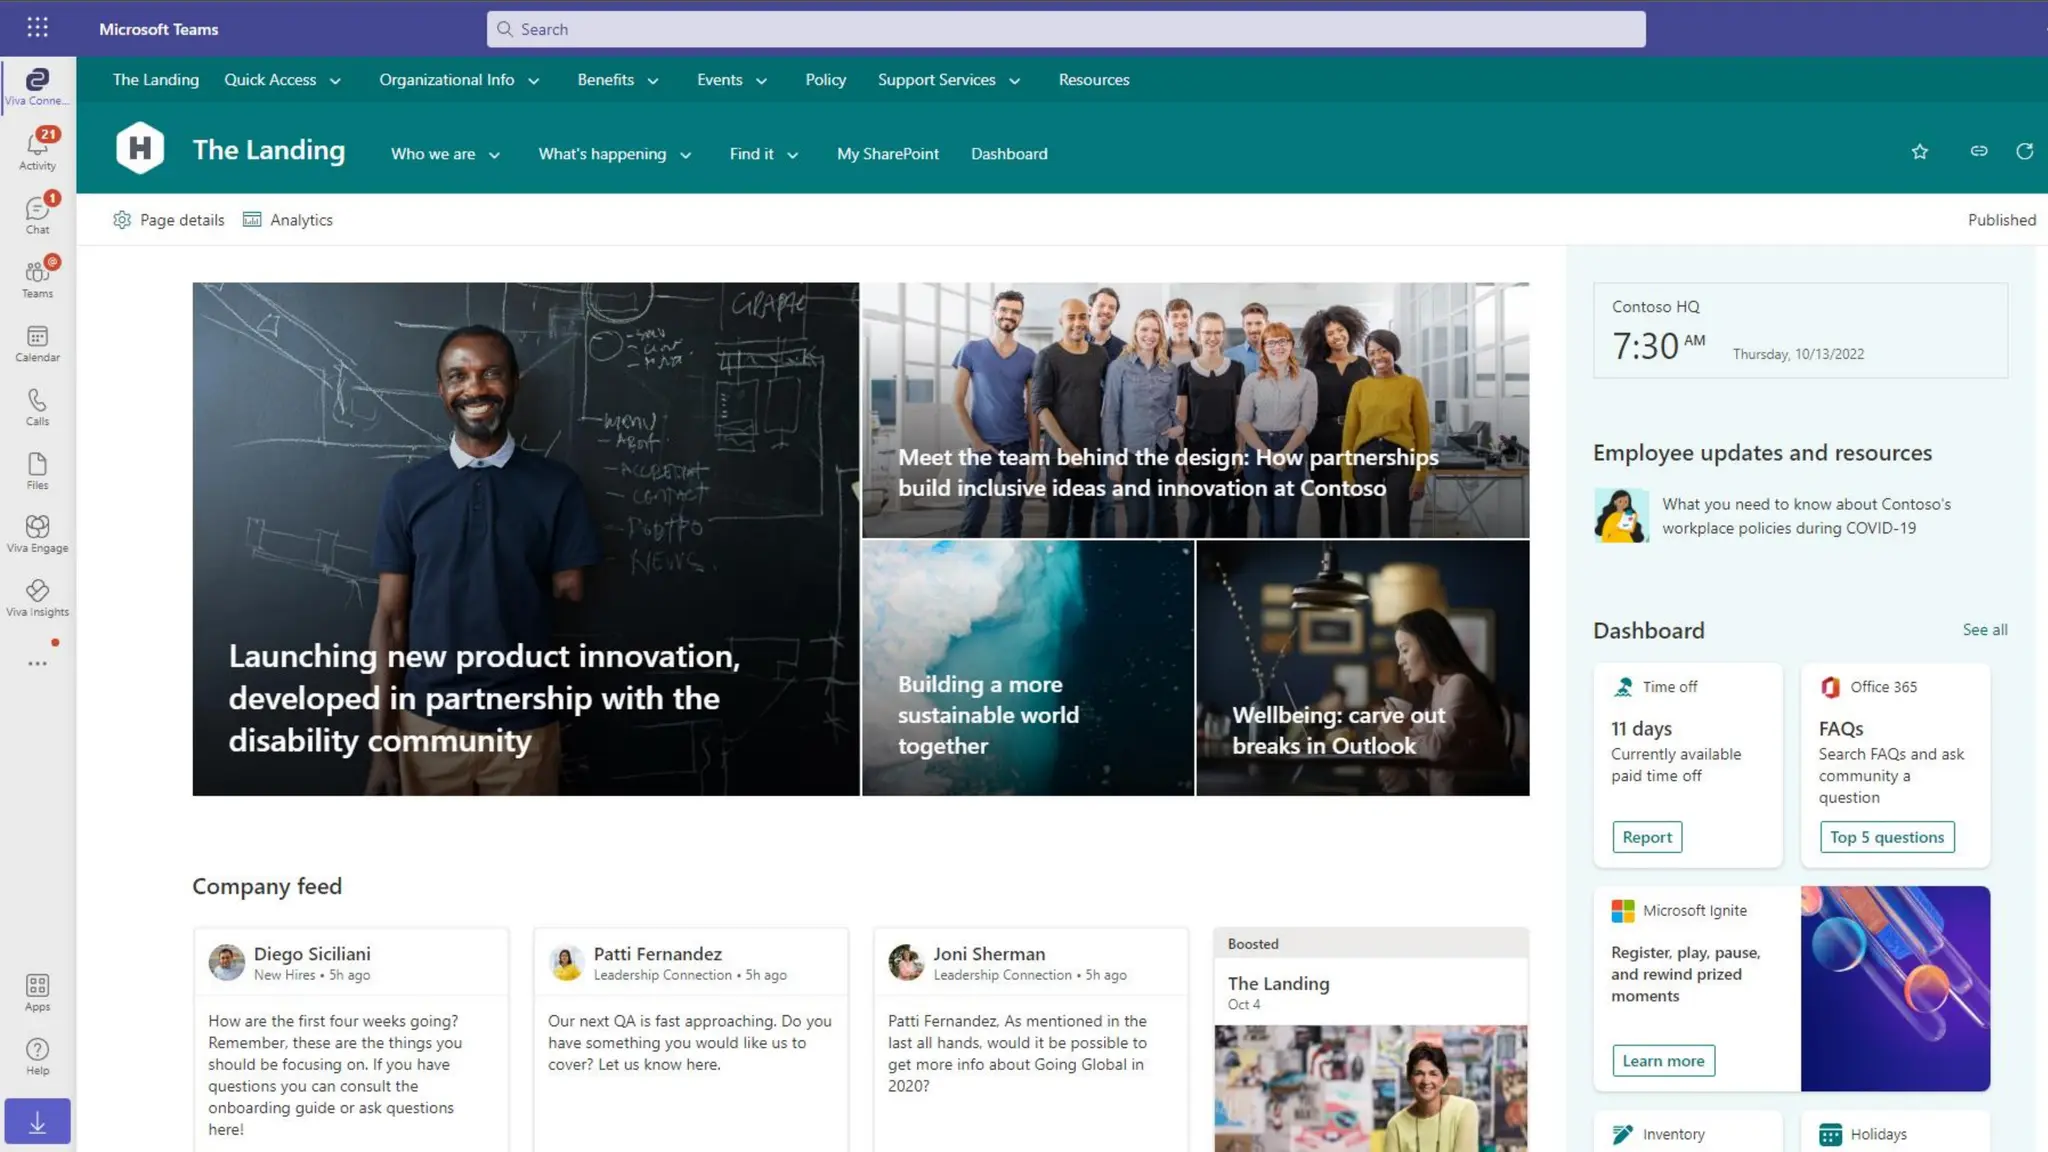
Task: Expand Support Services dropdown
Action: point(948,80)
